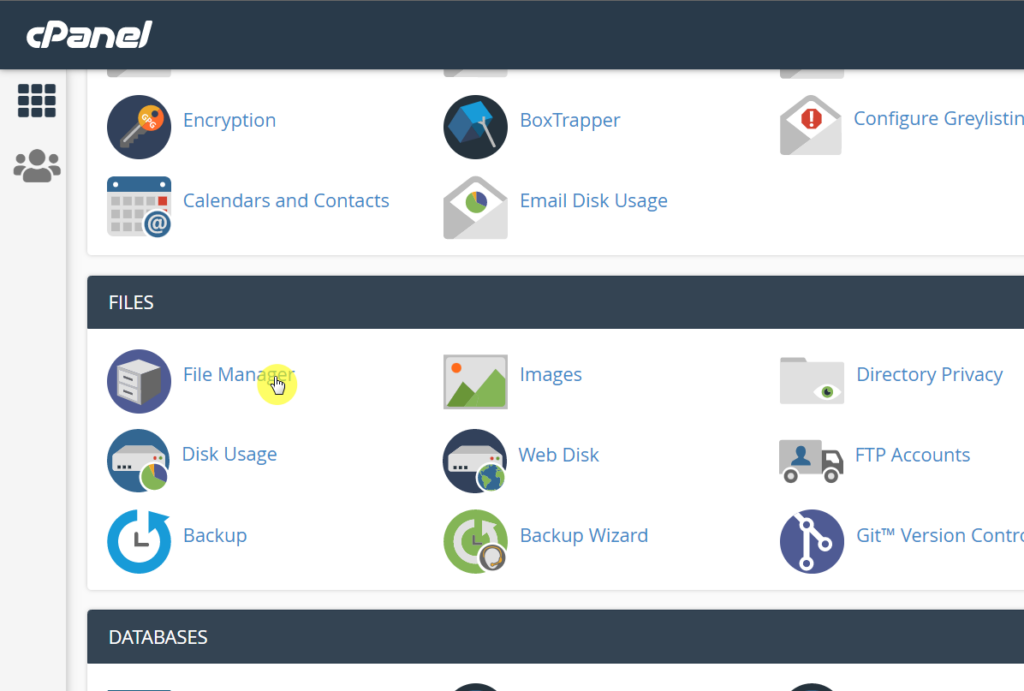Image resolution: width=1024 pixels, height=691 pixels.
Task: Collapse the FILES section header
Action: pyautogui.click(x=555, y=302)
